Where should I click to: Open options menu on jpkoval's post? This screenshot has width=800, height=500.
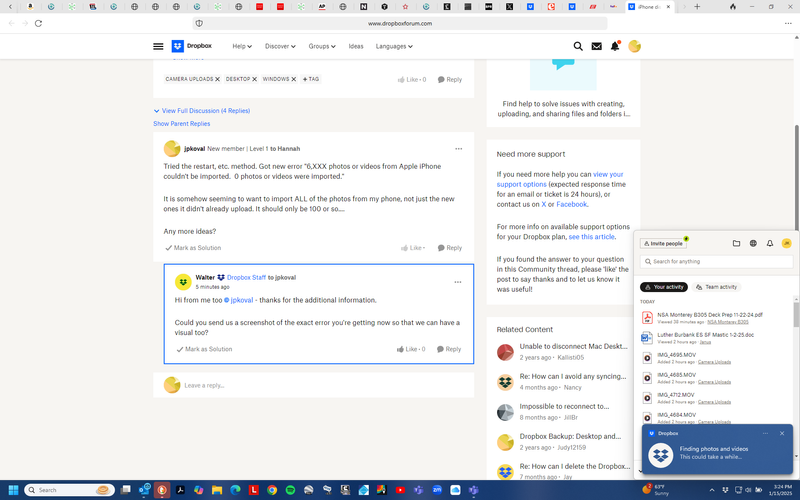[458, 149]
